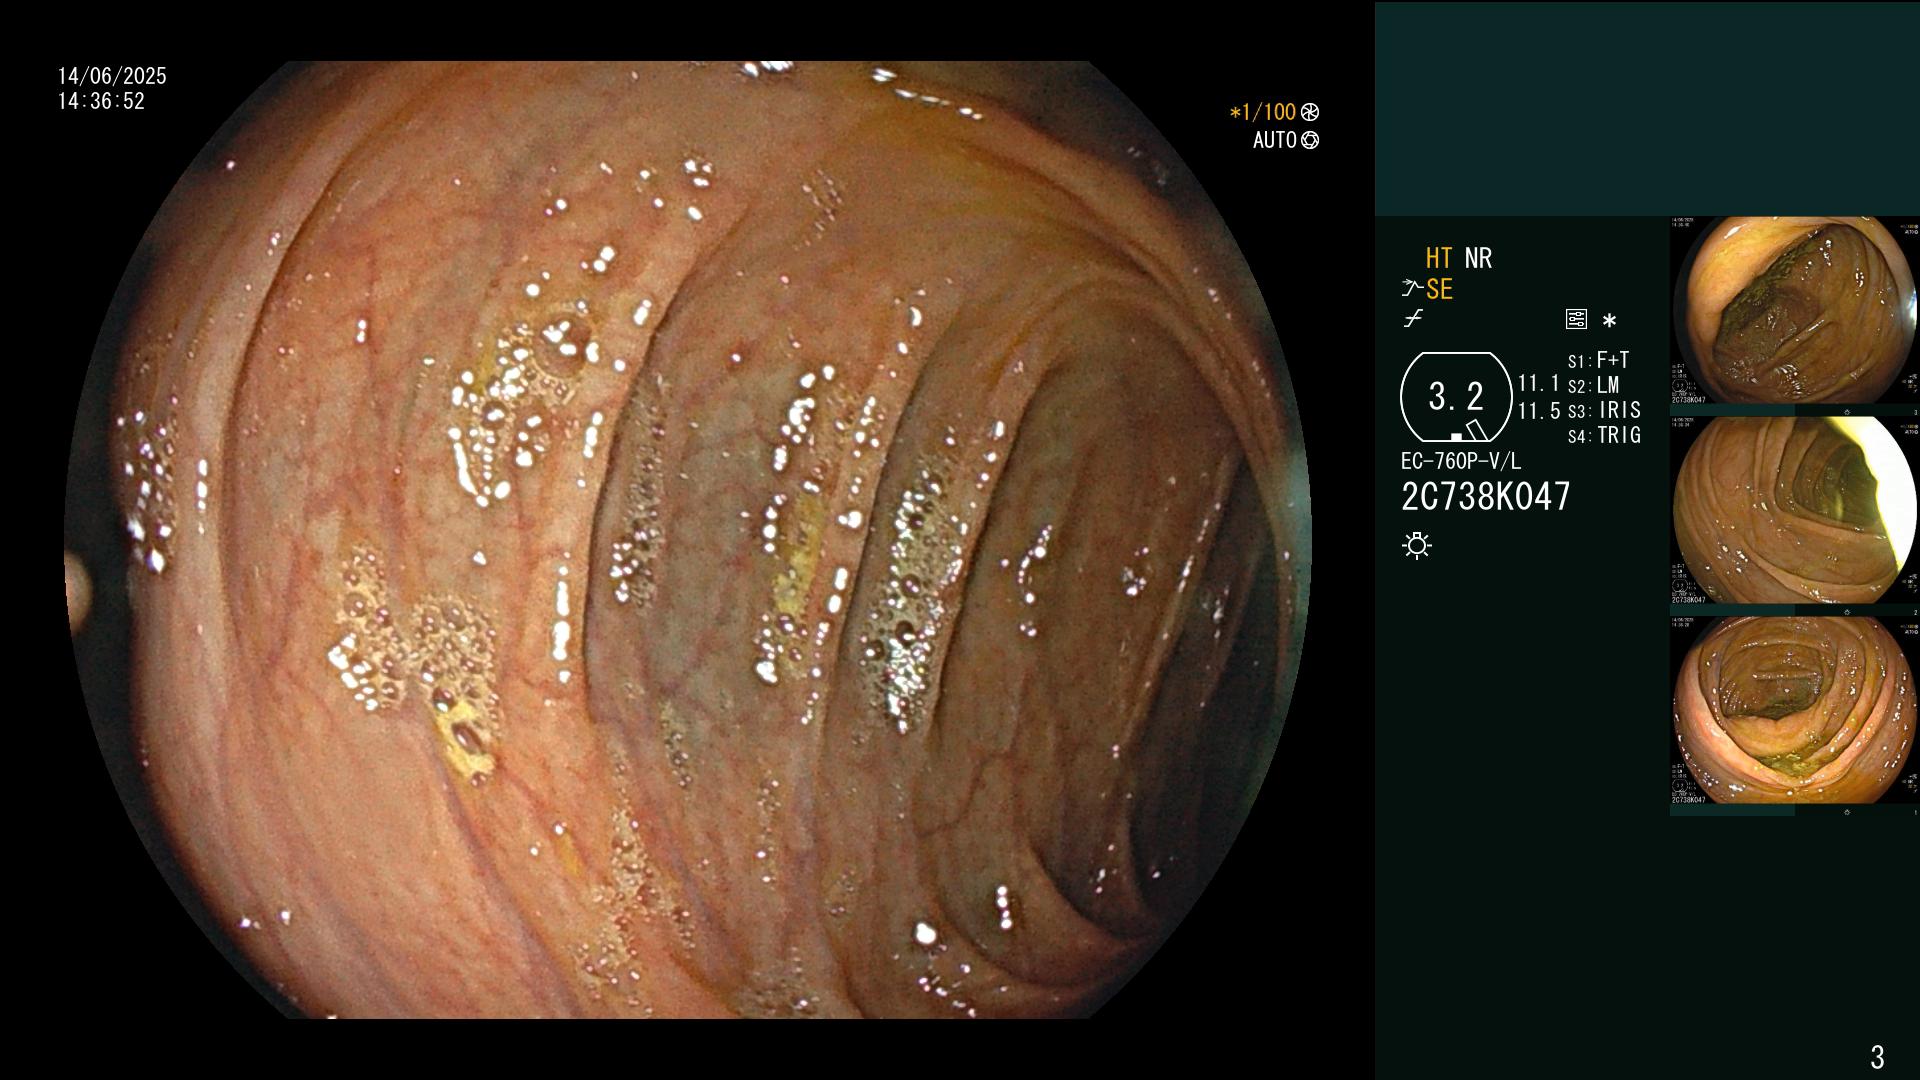Screen dimensions: 1920x1080
Task: Click the tone curve icon below SE
Action: pos(1413,319)
